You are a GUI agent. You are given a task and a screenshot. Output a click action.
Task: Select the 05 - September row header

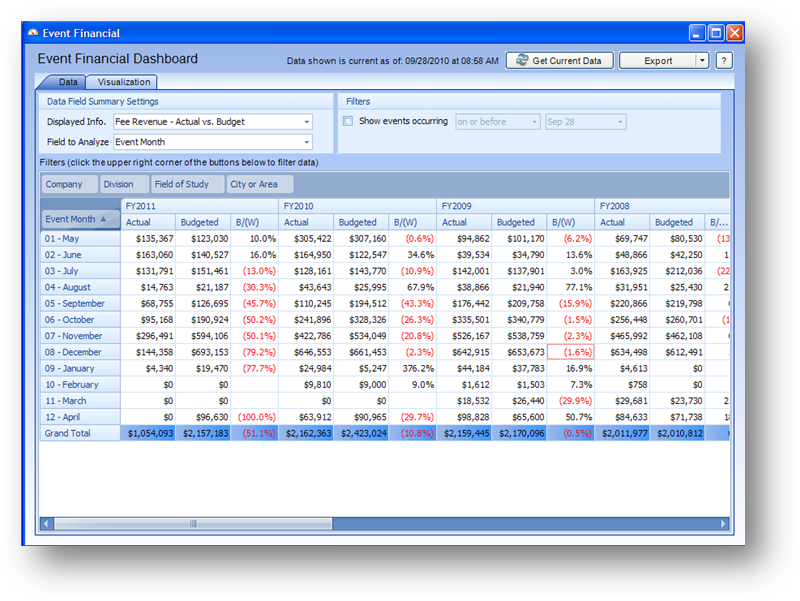(80, 304)
